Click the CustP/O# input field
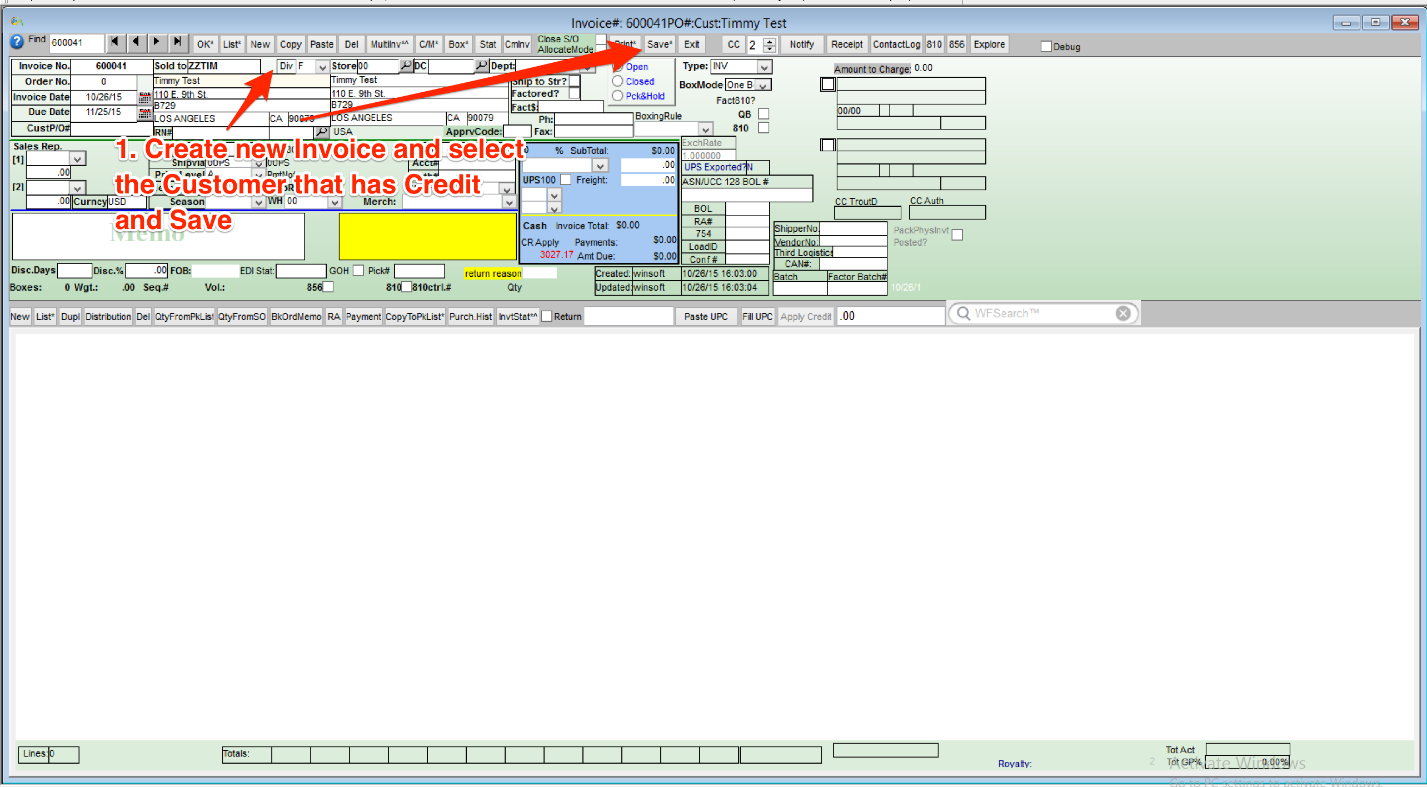Screen dimensions: 1427x787 click(110, 128)
